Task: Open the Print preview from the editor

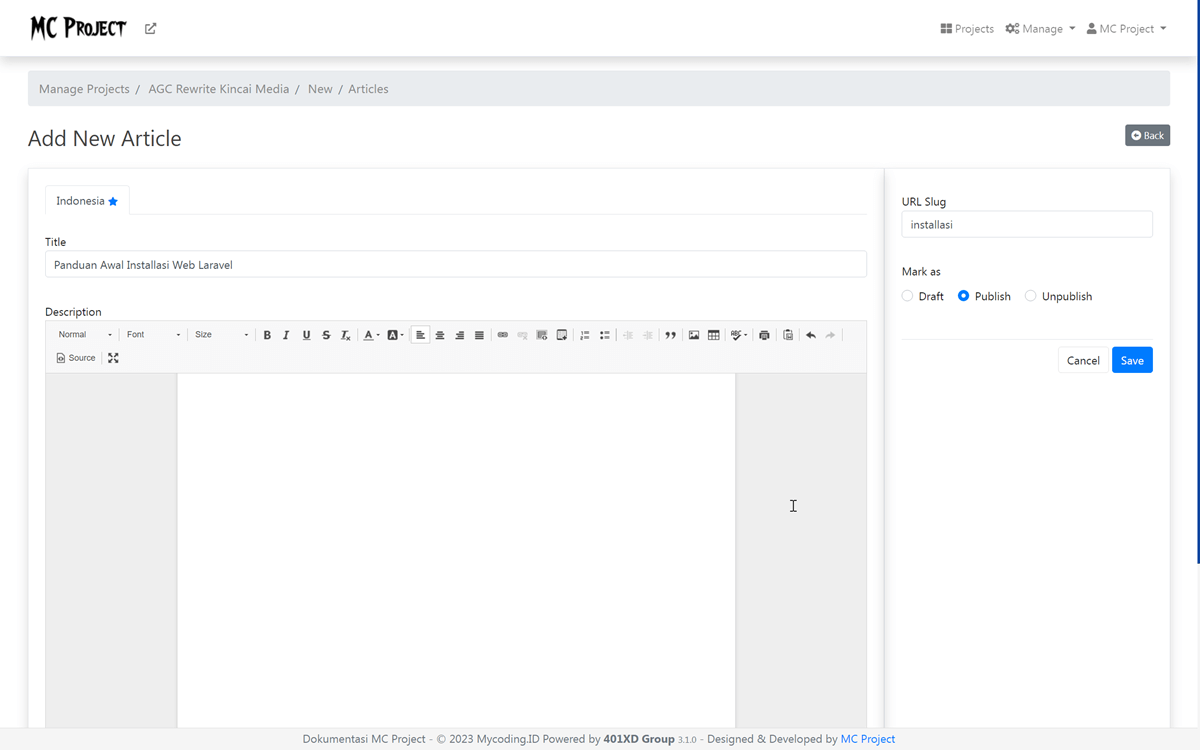Action: pos(764,335)
